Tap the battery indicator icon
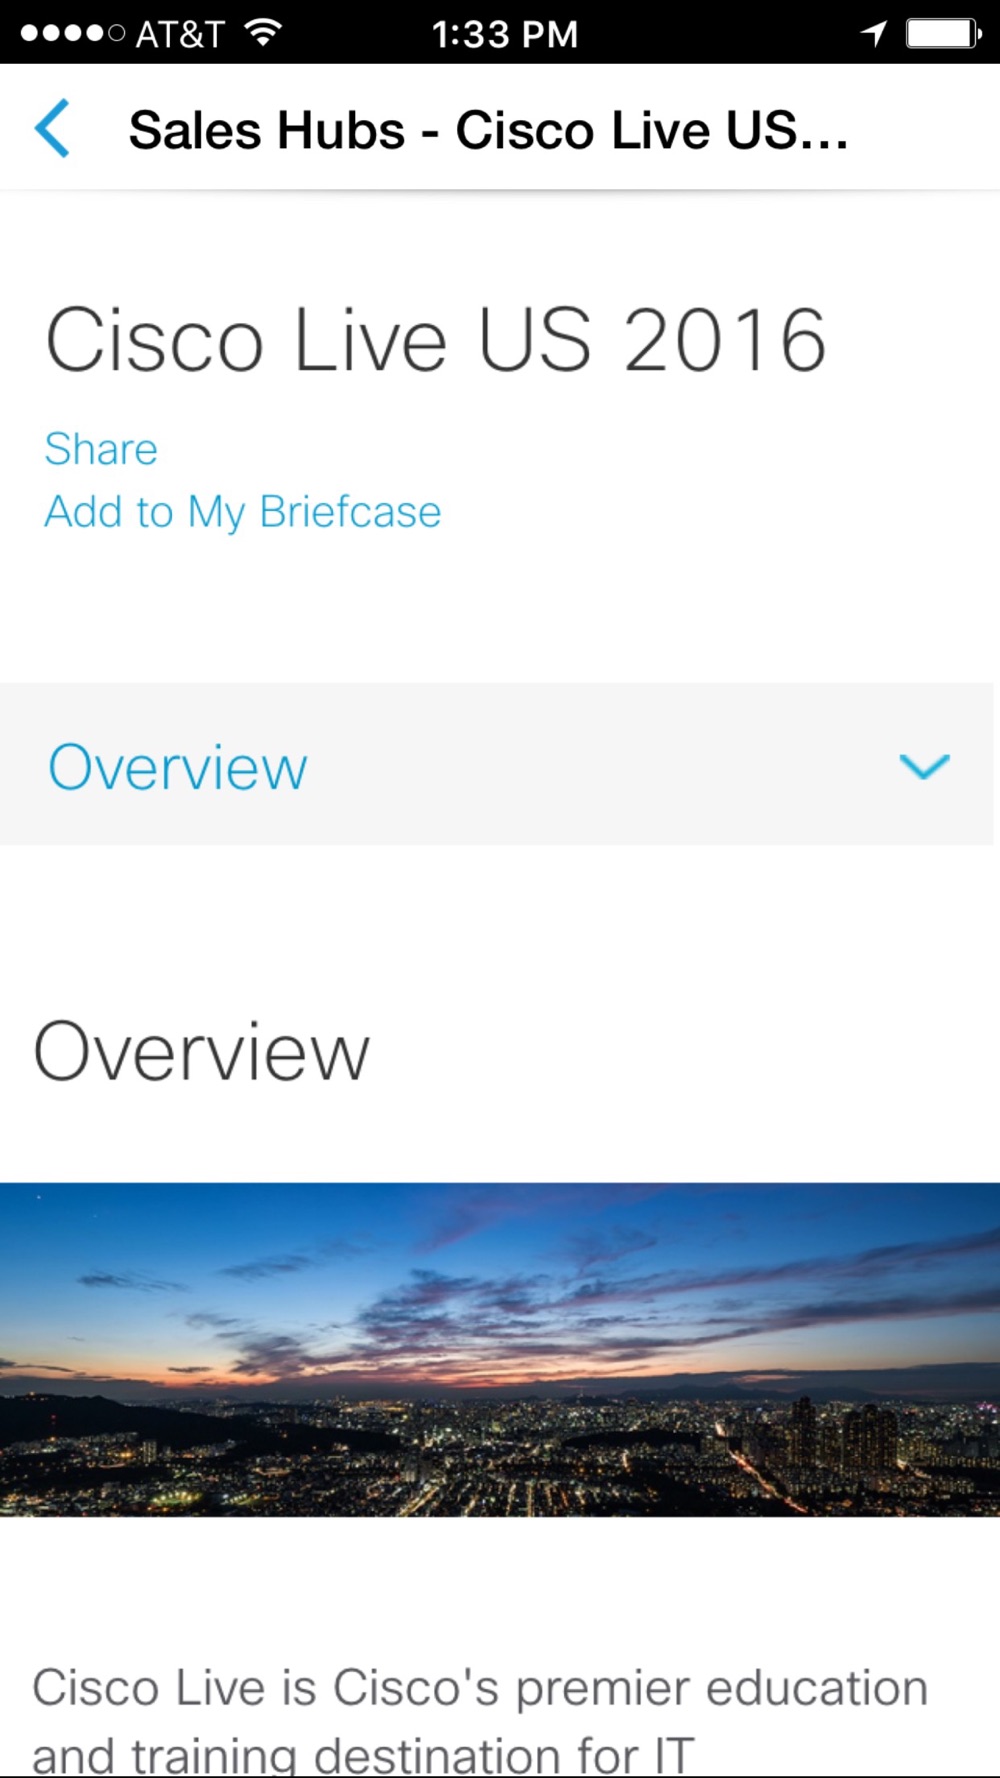 [x=943, y=33]
